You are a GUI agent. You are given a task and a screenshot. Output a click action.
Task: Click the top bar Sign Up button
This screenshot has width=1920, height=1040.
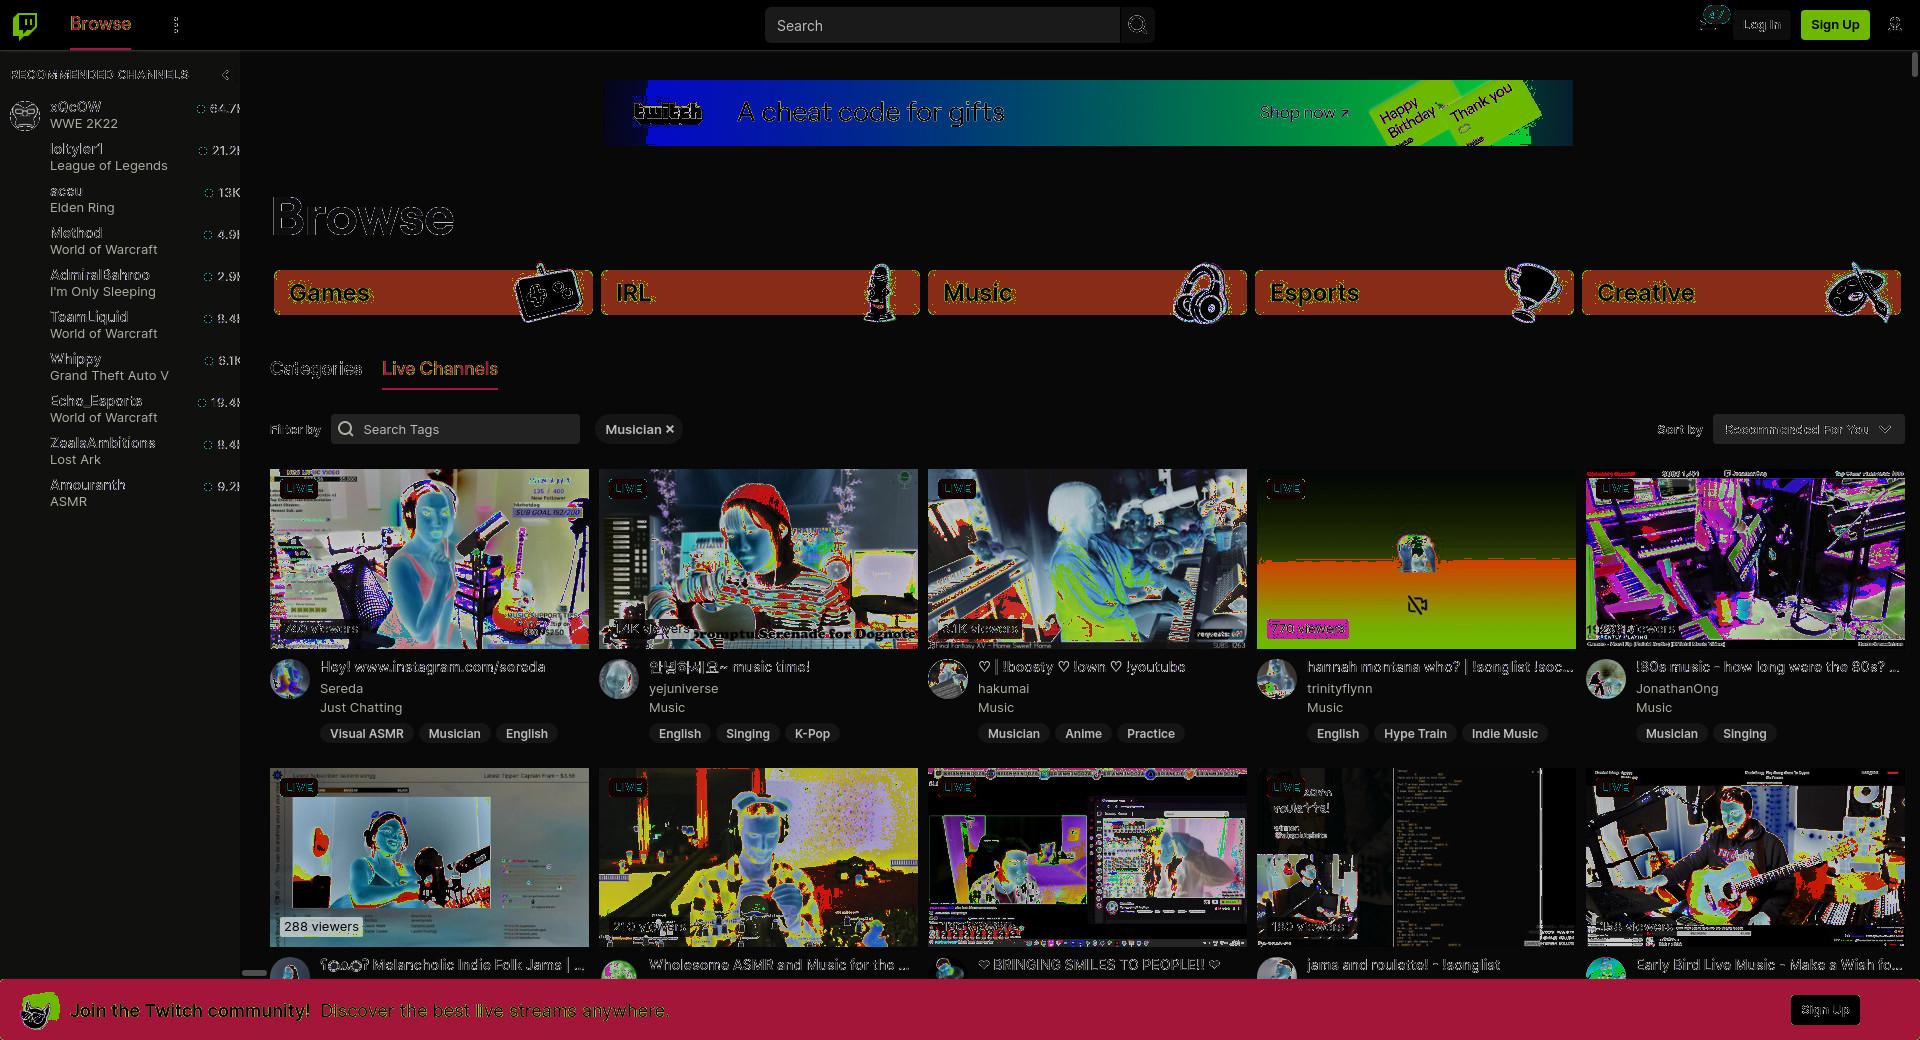(x=1835, y=25)
